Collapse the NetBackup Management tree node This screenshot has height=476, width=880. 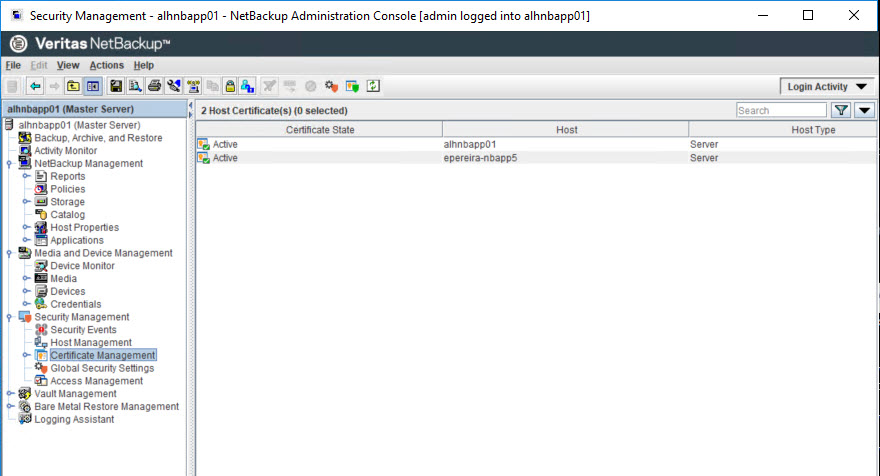point(9,164)
